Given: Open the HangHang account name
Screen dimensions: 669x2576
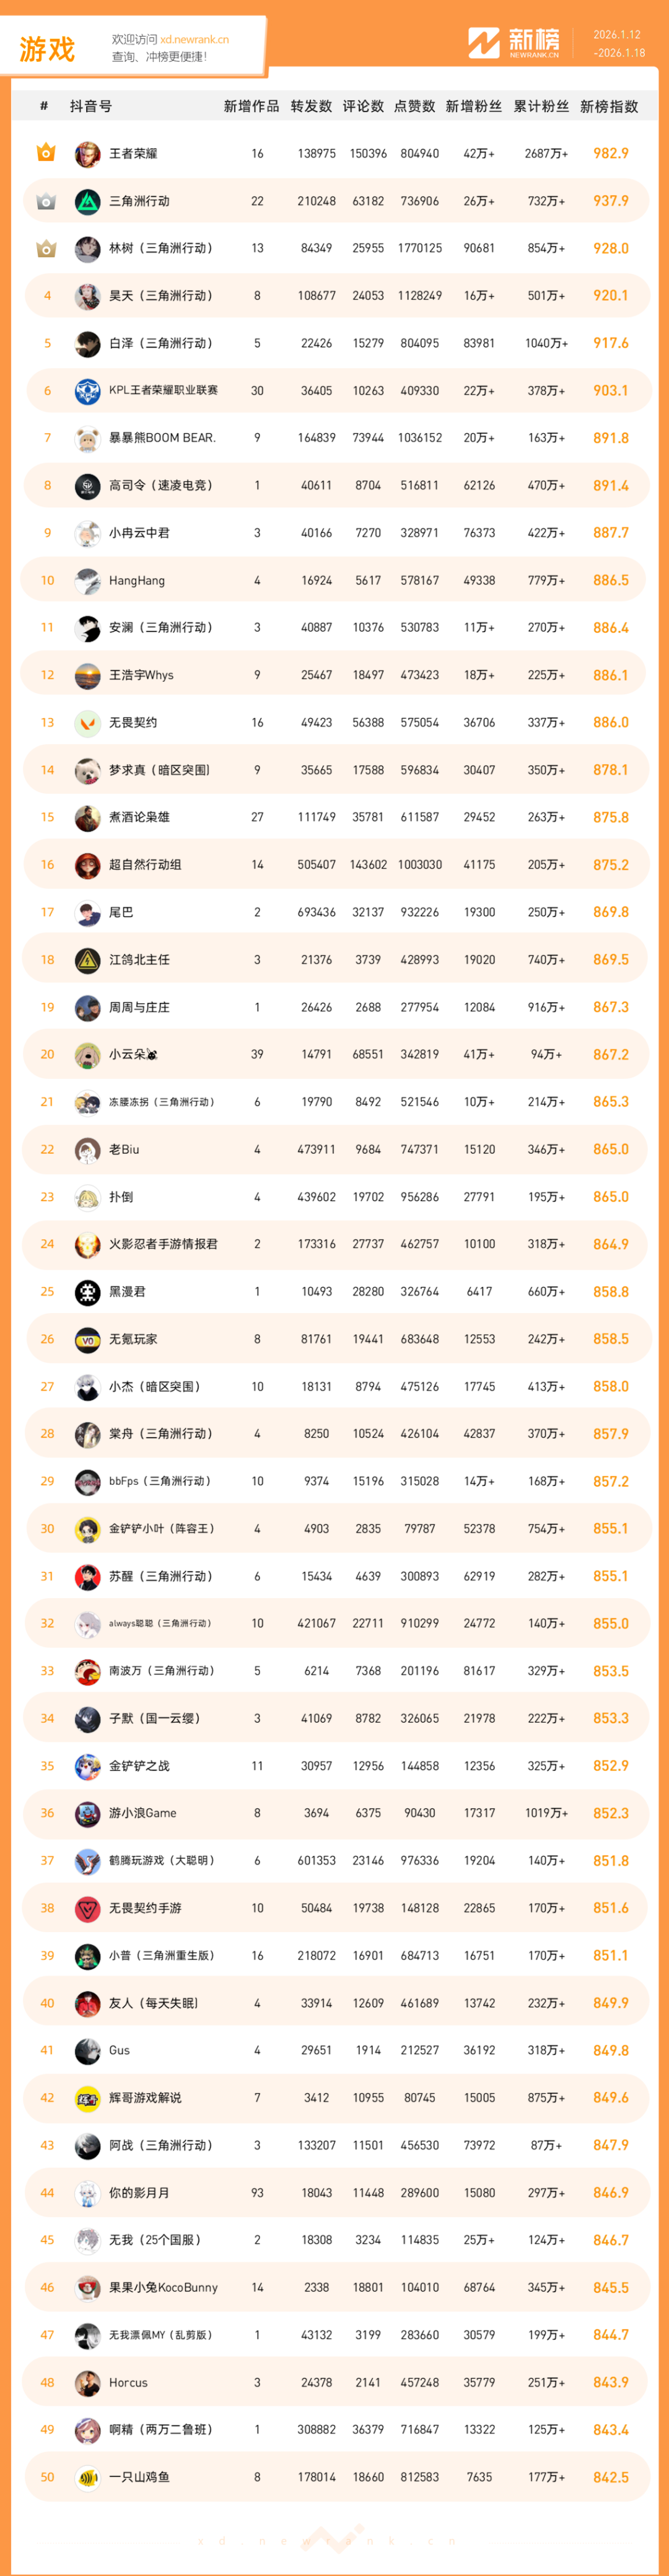Looking at the screenshot, I should click(137, 581).
